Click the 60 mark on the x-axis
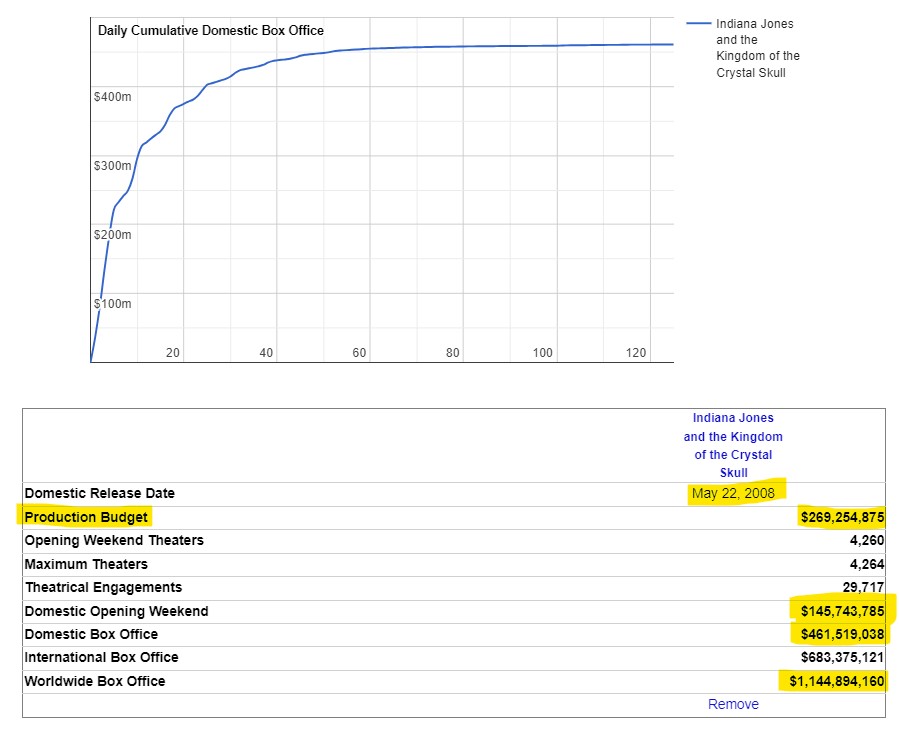 [360, 353]
